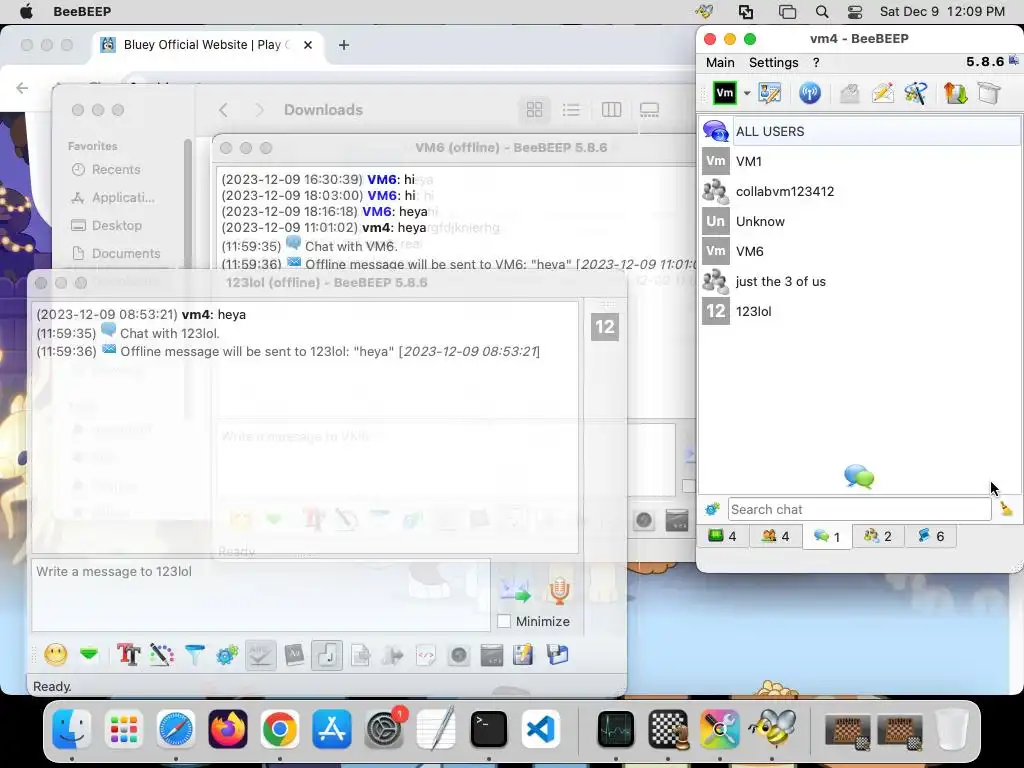Open file transfers up/down arrows icon
This screenshot has width=1024, height=768.
click(x=955, y=93)
